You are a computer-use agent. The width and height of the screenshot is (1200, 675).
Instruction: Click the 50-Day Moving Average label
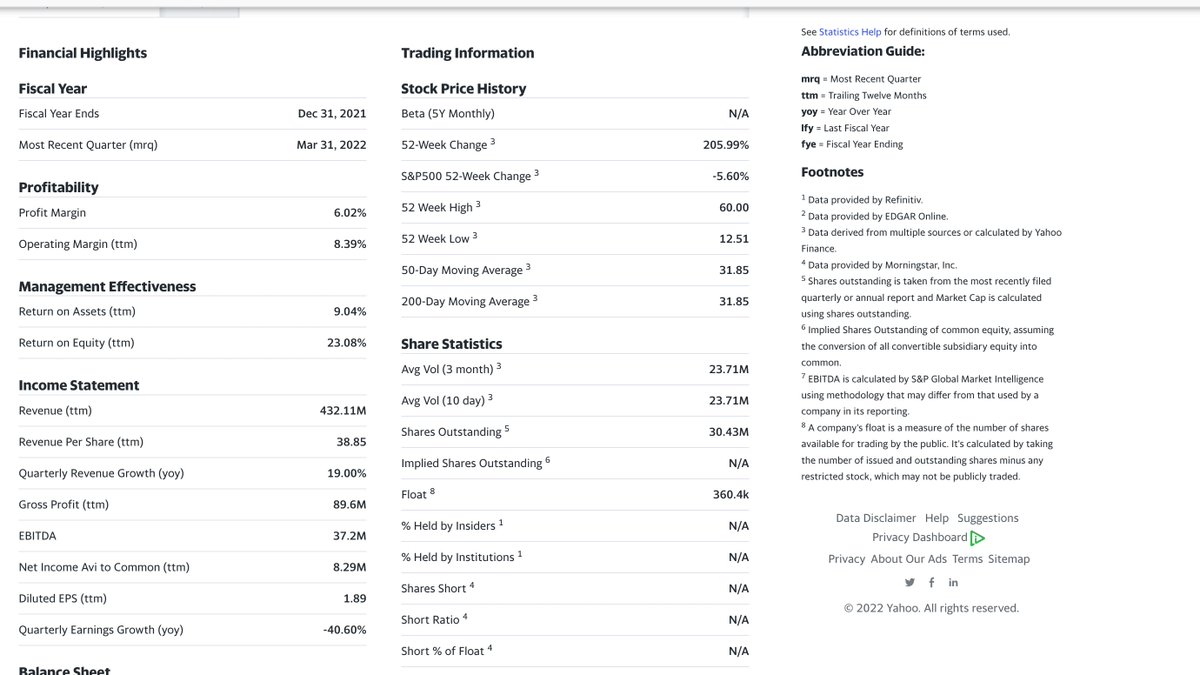tap(466, 270)
